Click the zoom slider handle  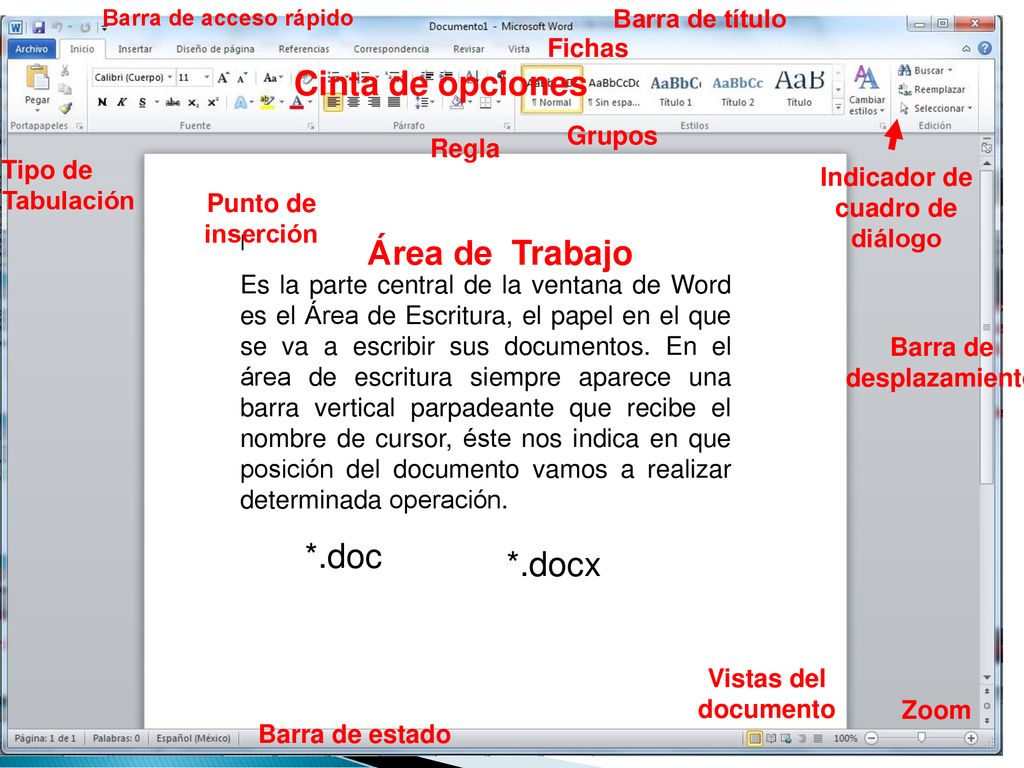(921, 737)
